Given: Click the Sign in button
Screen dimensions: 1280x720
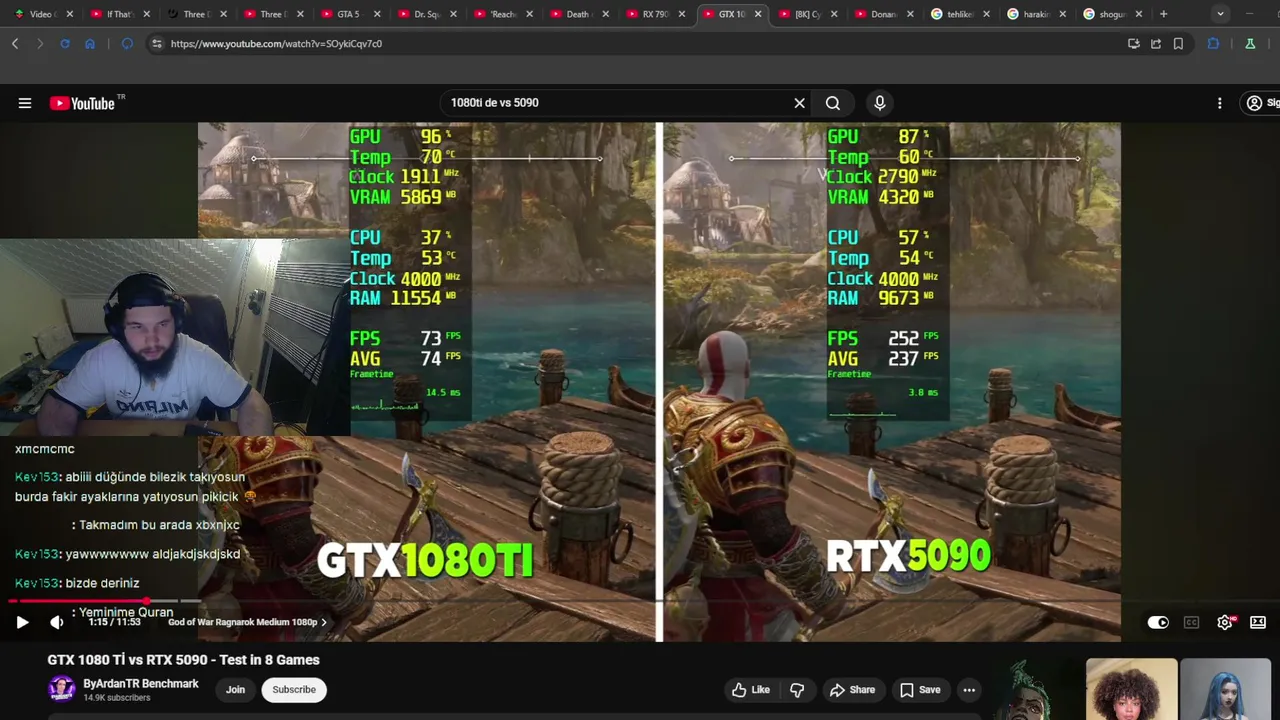Looking at the screenshot, I should click(x=1262, y=103).
